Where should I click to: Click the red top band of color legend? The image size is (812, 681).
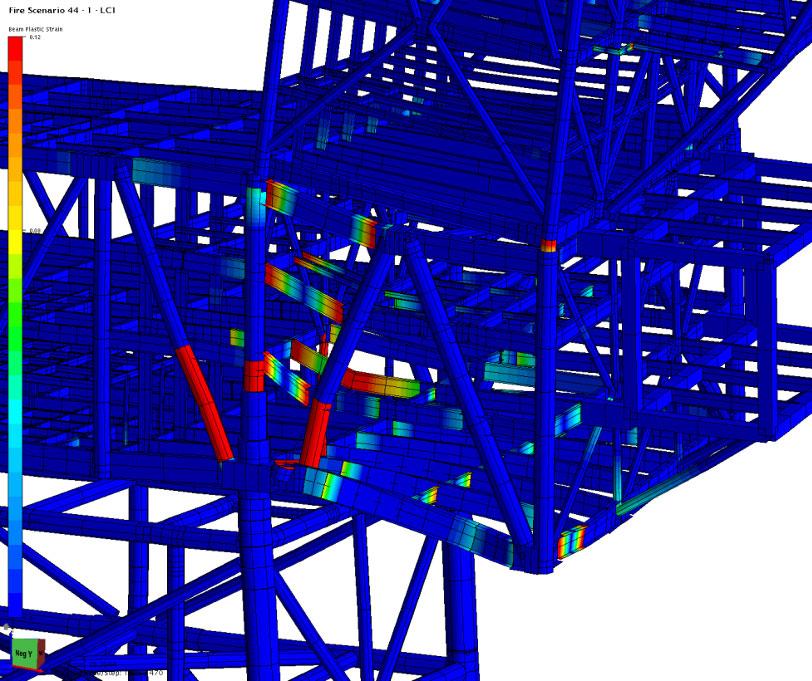(x=15, y=54)
